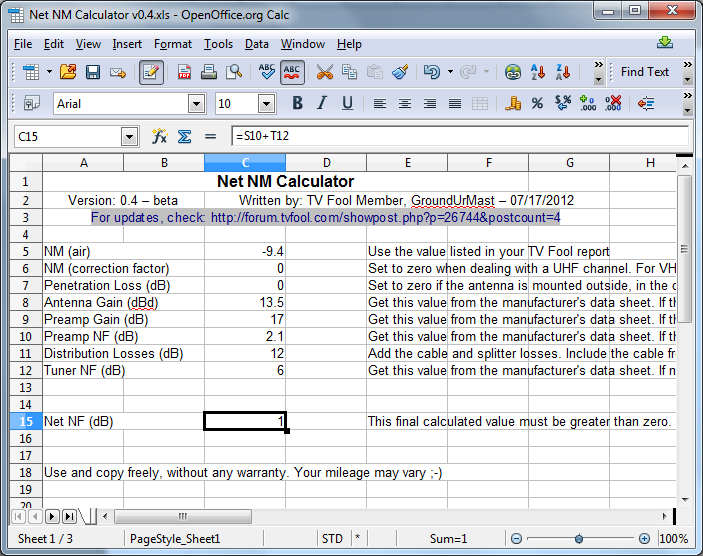Image resolution: width=703 pixels, height=556 pixels.
Task: Click the tvfool forum updates link
Action: click(x=385, y=217)
